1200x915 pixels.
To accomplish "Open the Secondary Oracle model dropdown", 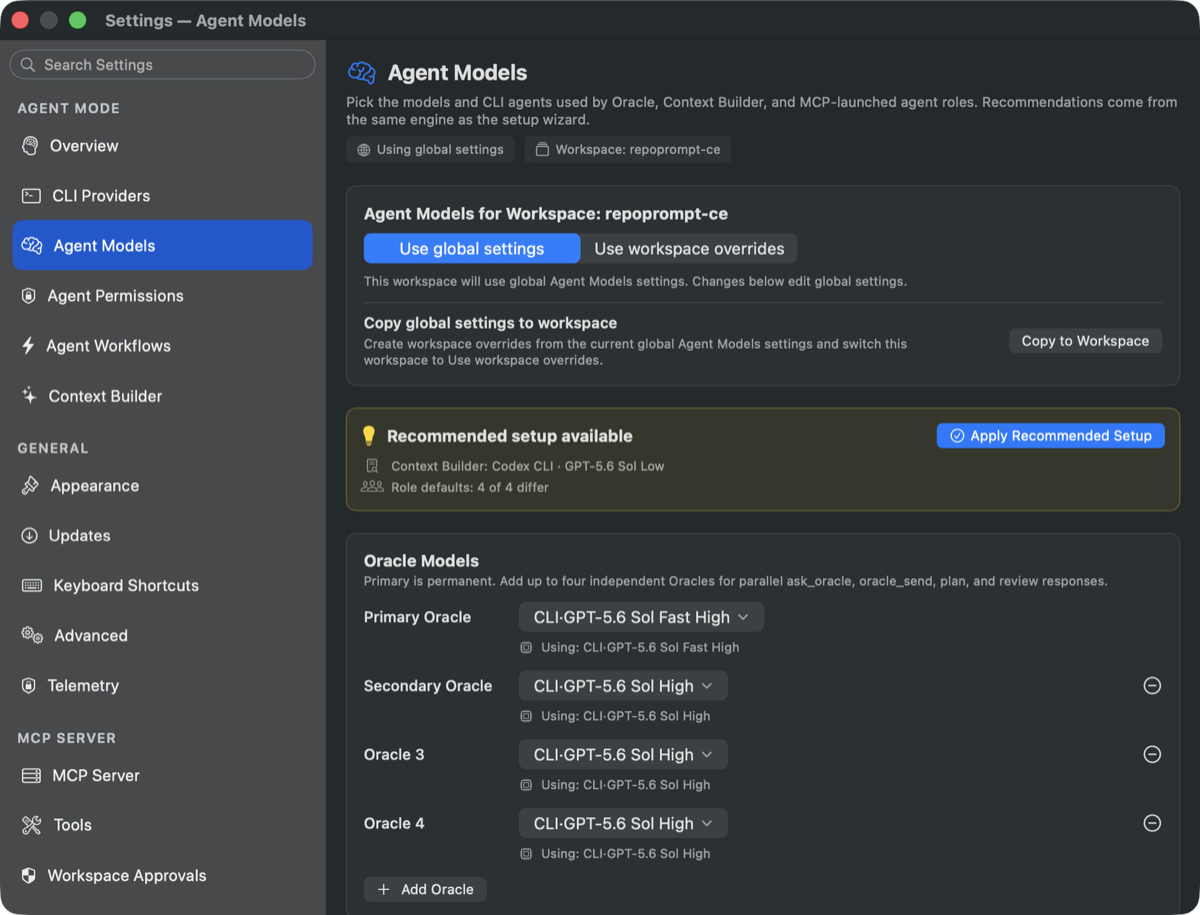I will pos(623,686).
